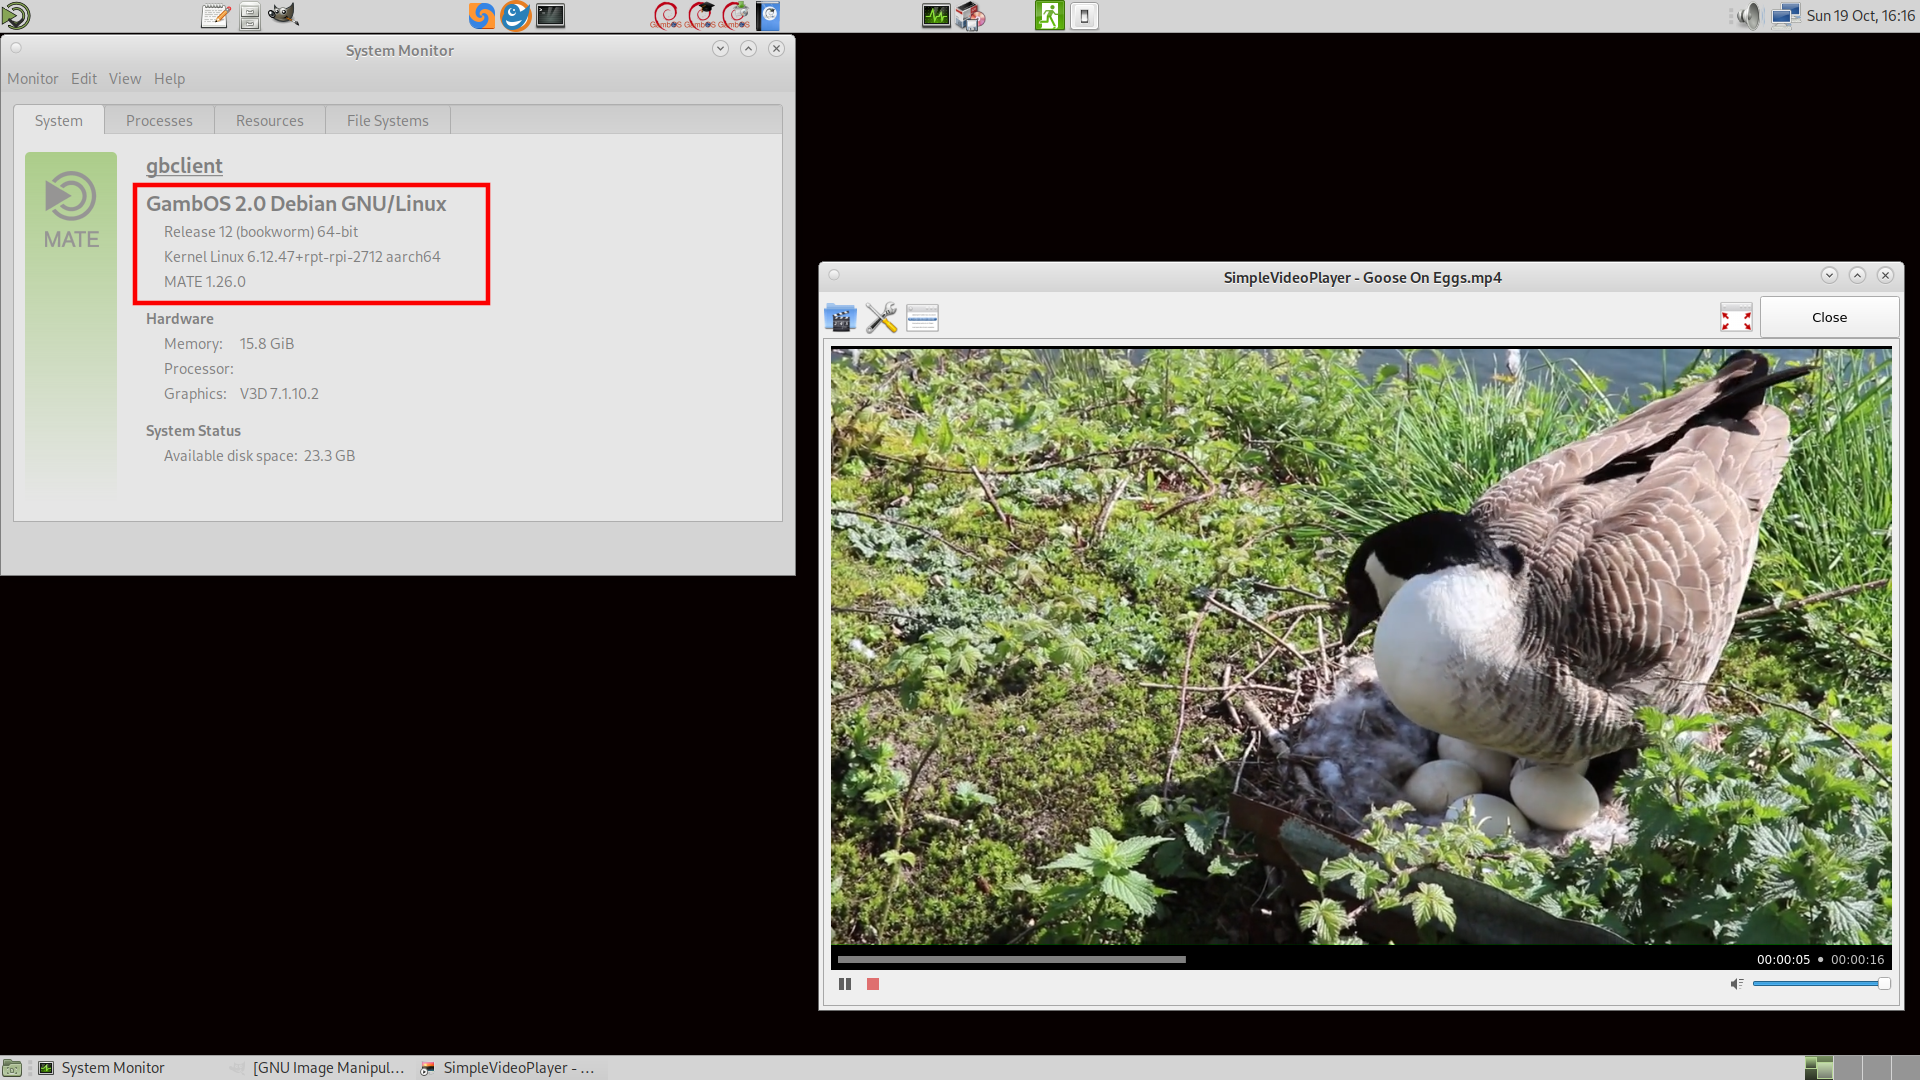Viewport: 1920px width, 1080px height.
Task: Open the System Monitor panel icon
Action: [934, 16]
